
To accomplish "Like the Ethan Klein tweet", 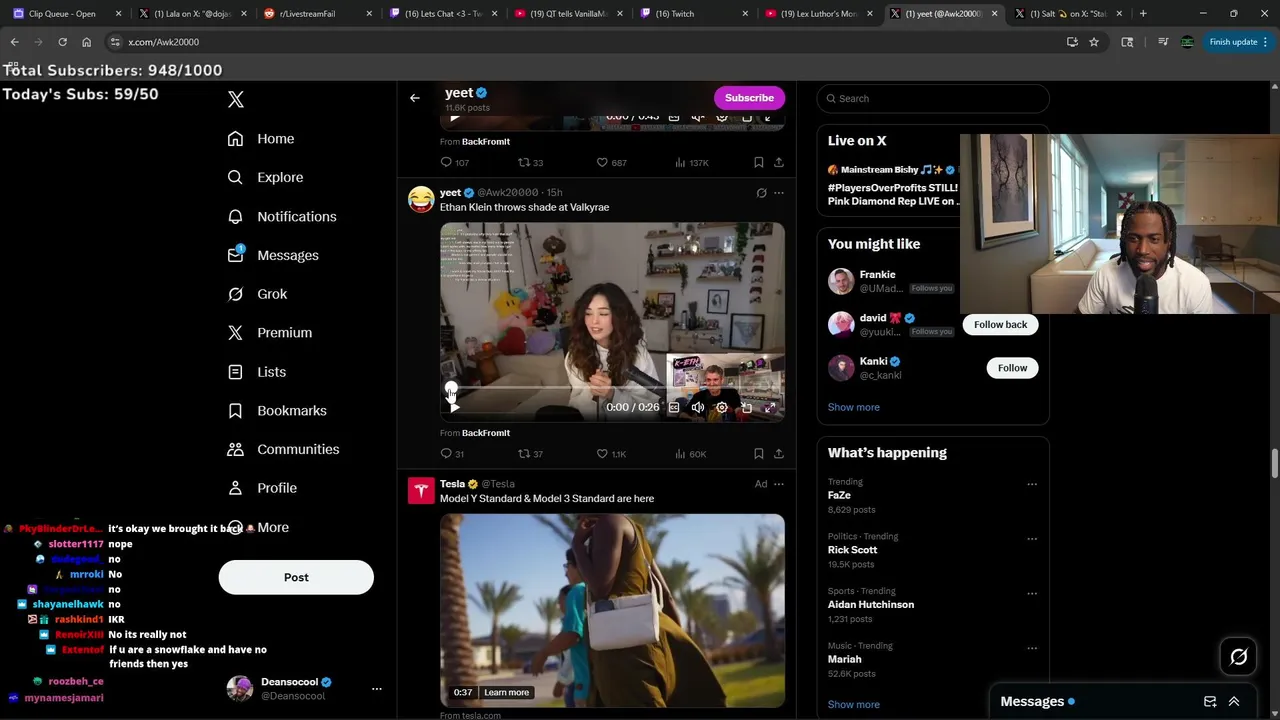I will click(611, 454).
